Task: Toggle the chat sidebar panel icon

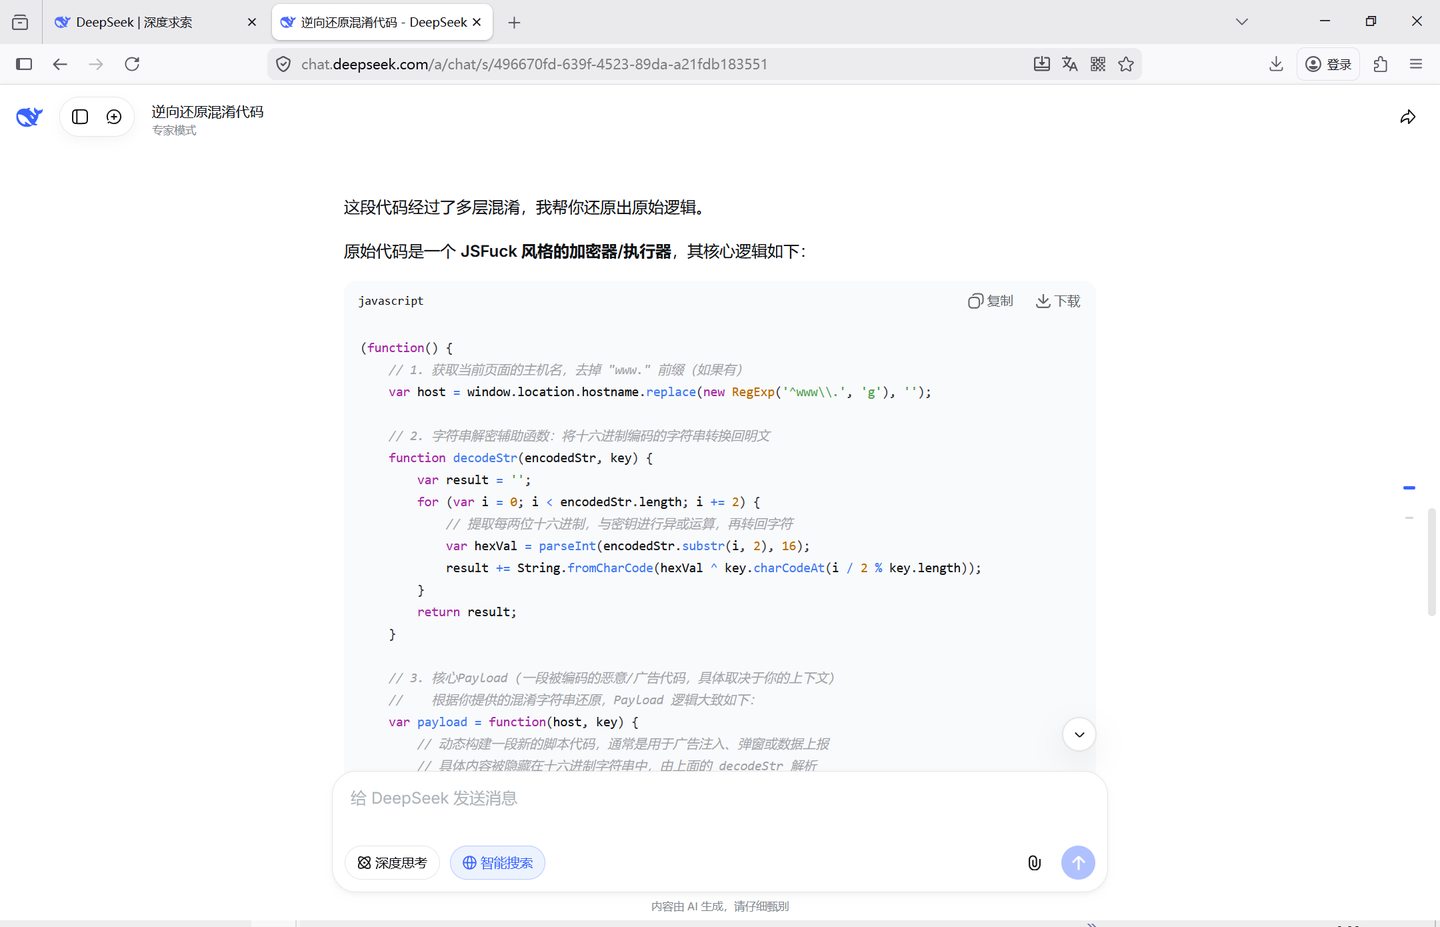Action: (80, 117)
